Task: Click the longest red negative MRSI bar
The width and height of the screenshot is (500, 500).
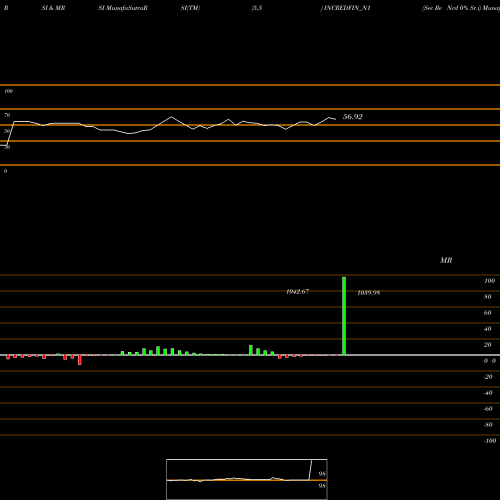Action: (79, 360)
